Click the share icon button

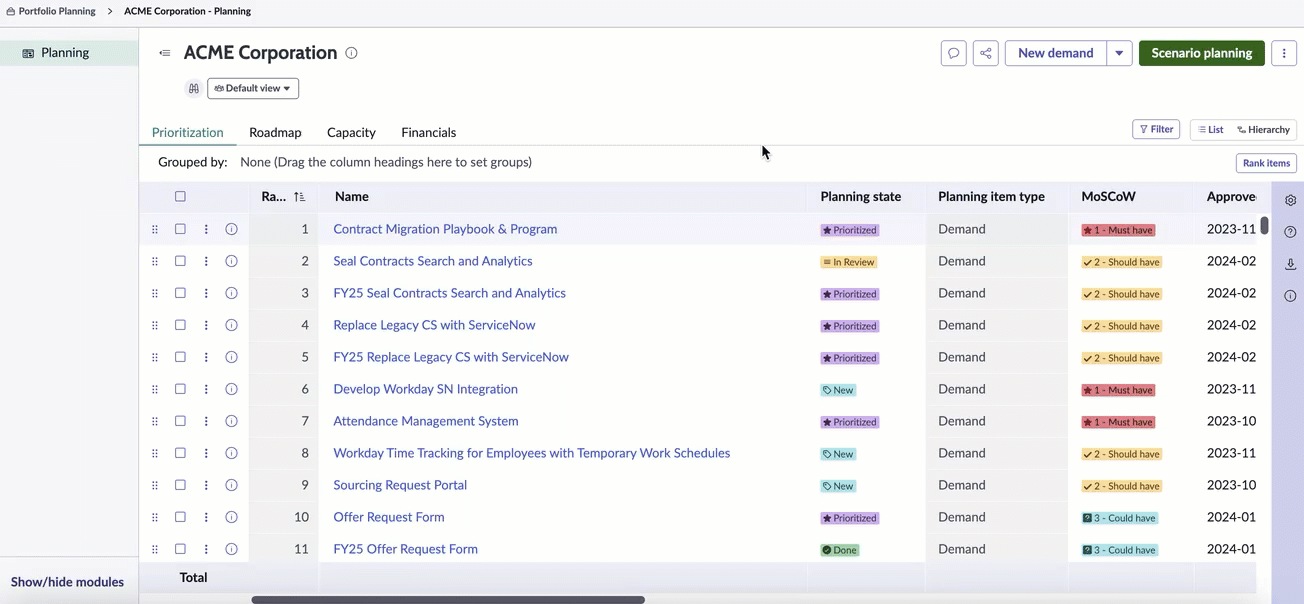click(x=986, y=53)
